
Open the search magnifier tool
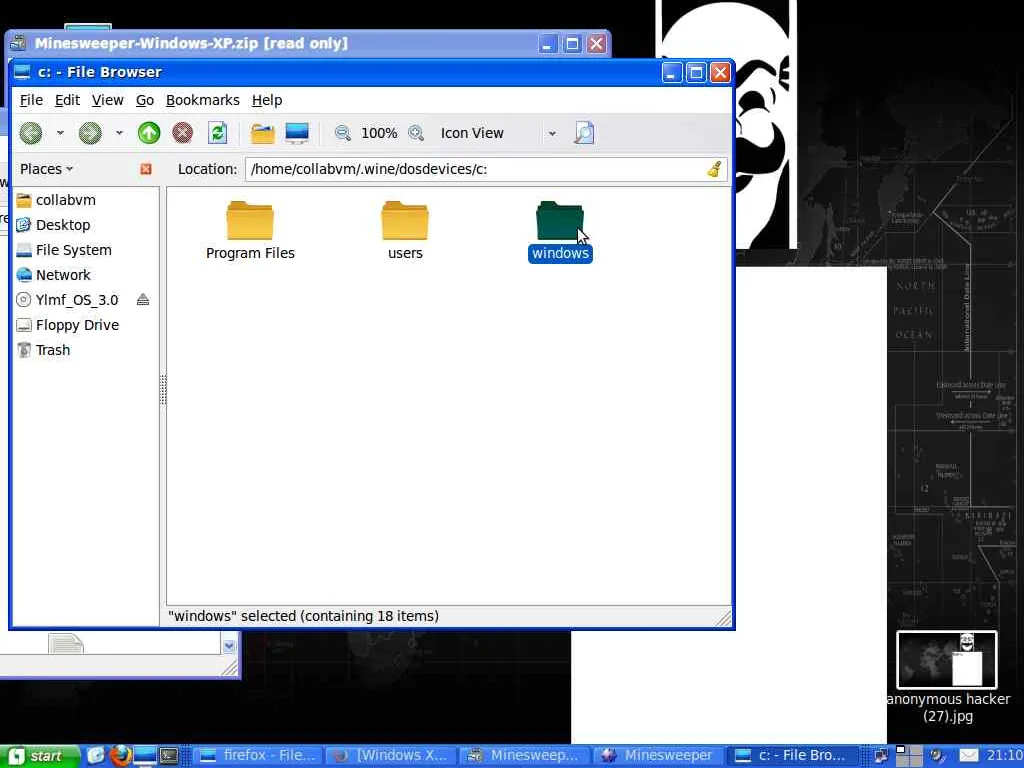pos(584,133)
